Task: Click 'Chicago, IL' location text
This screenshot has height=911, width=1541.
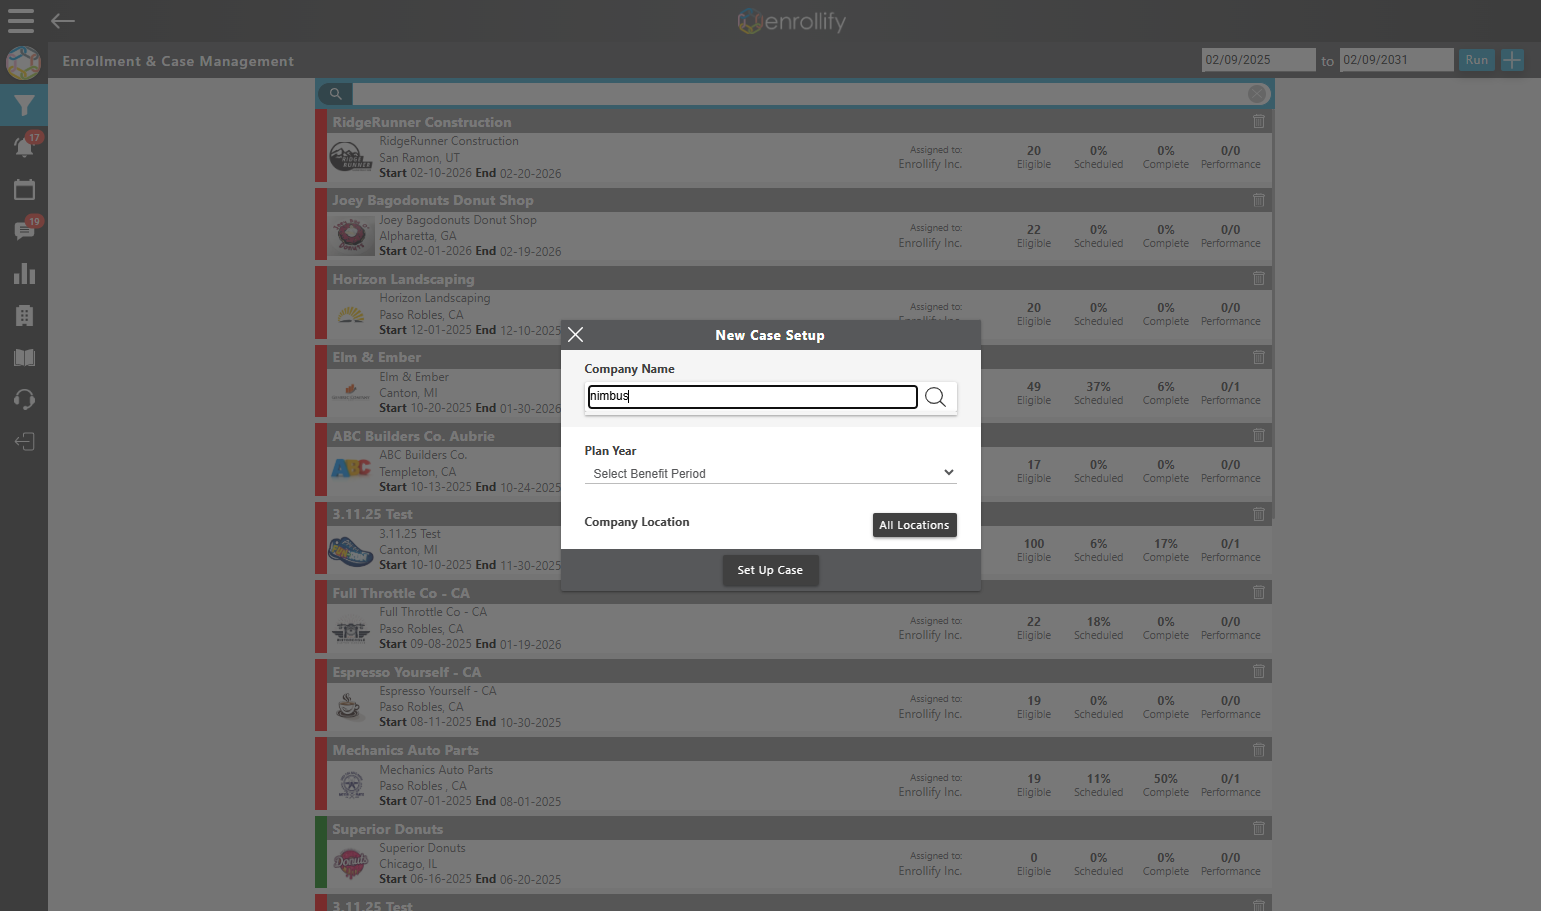Action: [408, 864]
